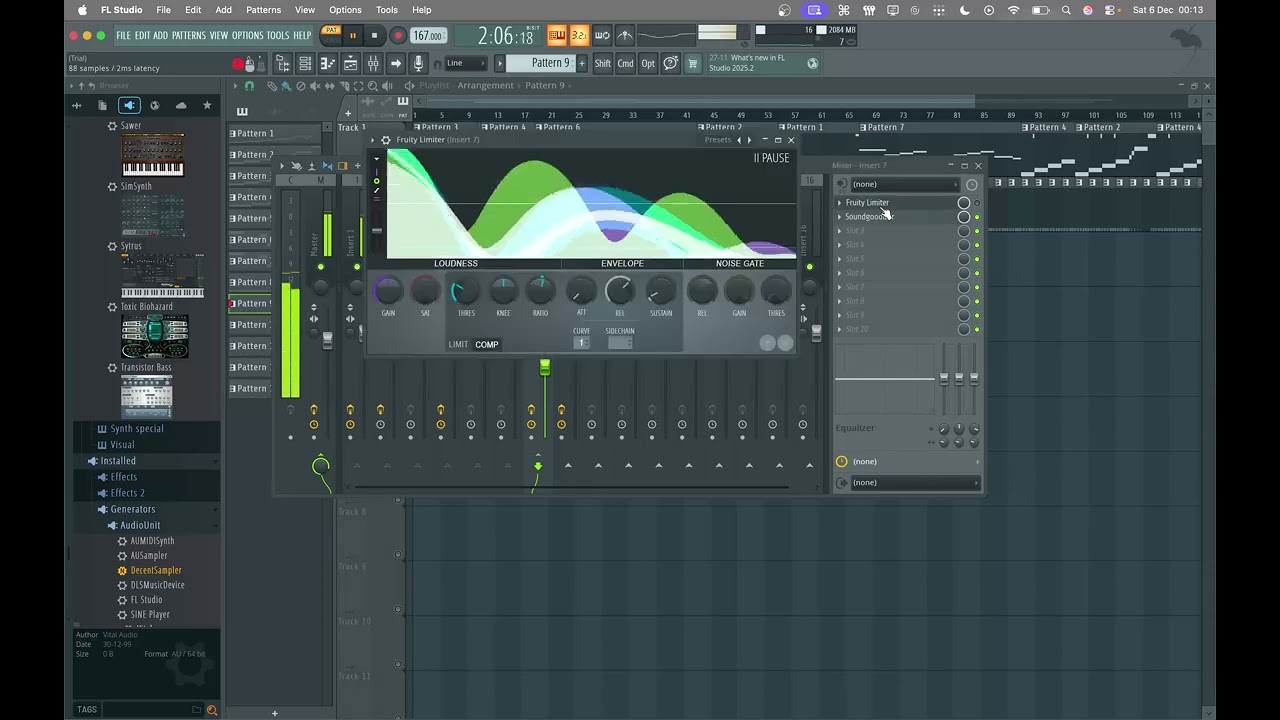The height and width of the screenshot is (720, 1280).
Task: Click the playlist magnet snap icon
Action: coord(249,86)
